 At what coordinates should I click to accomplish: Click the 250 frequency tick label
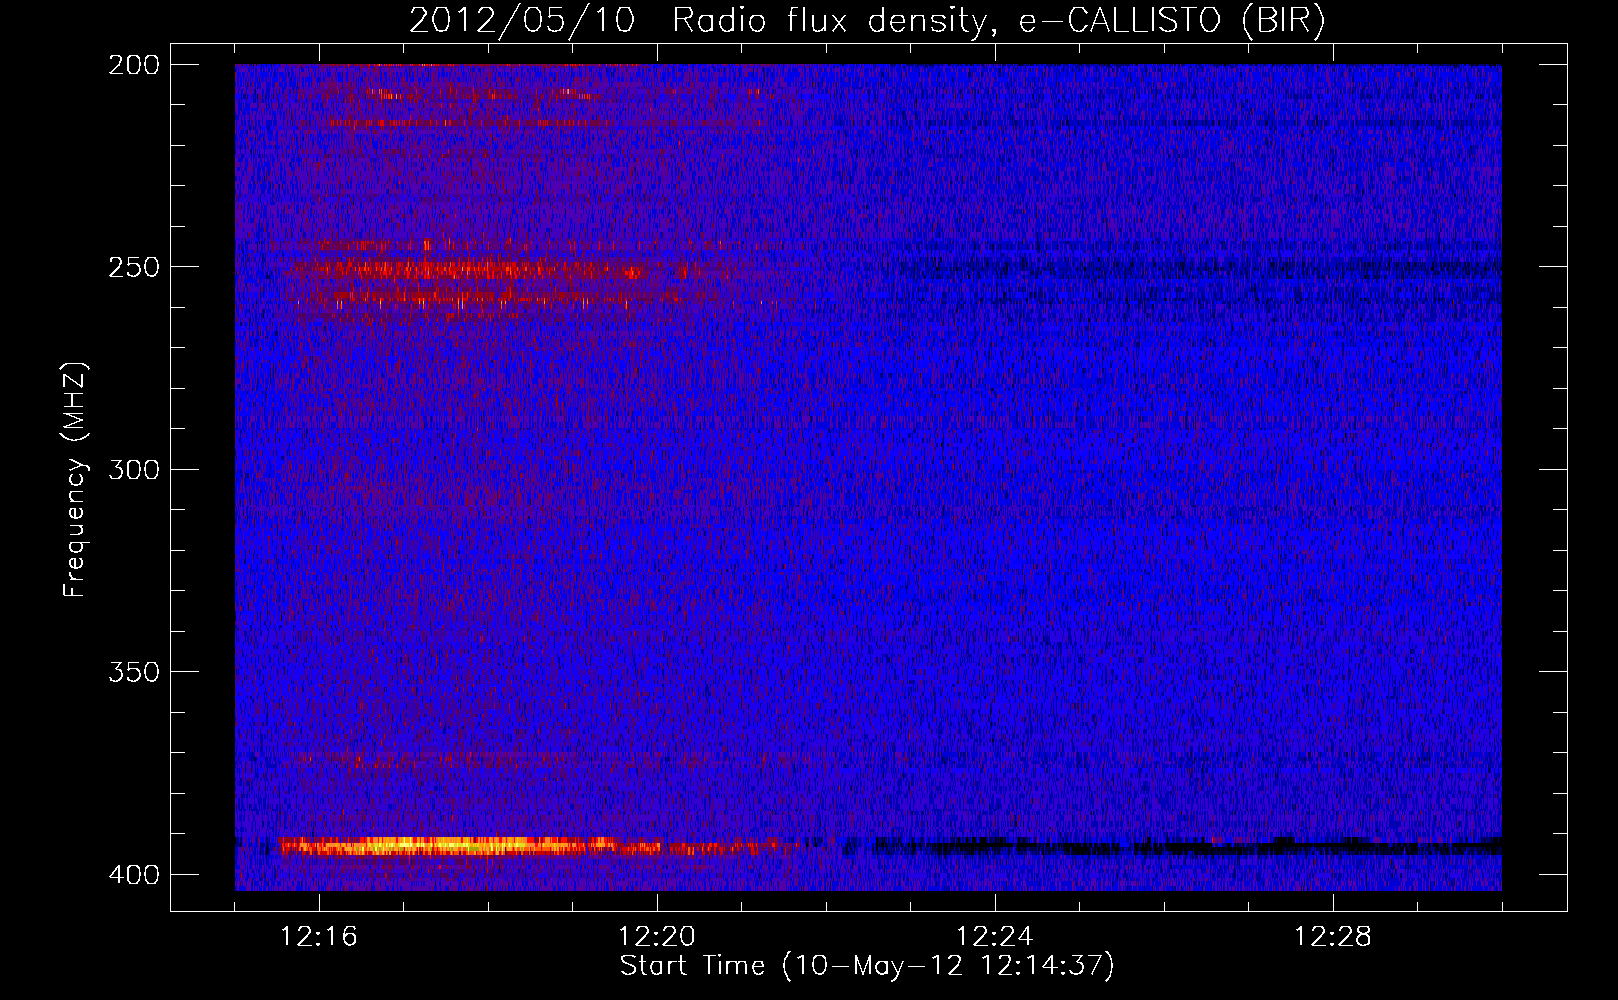click(x=134, y=267)
